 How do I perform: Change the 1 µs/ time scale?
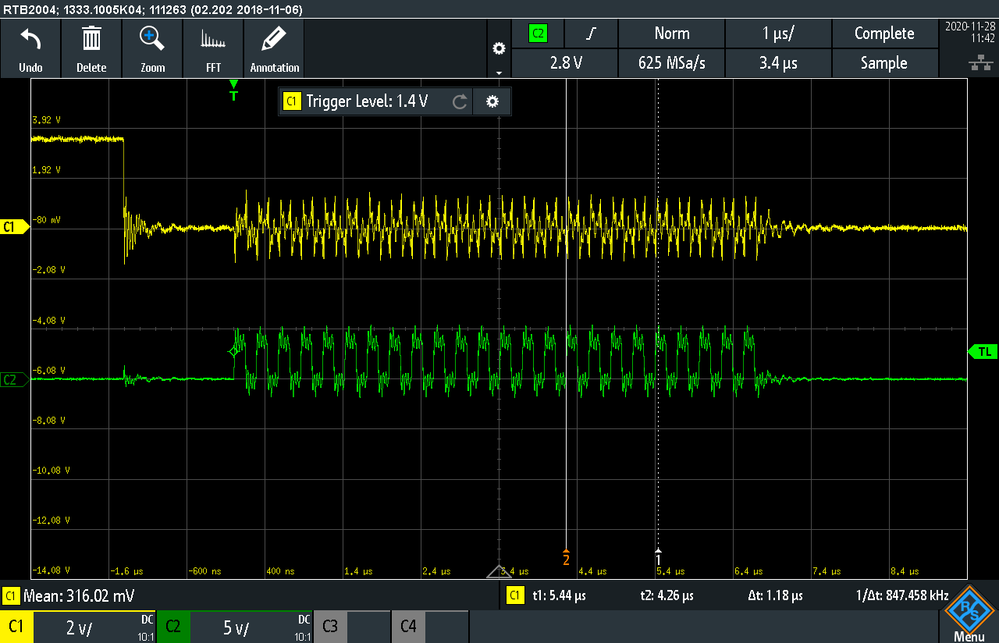778,33
